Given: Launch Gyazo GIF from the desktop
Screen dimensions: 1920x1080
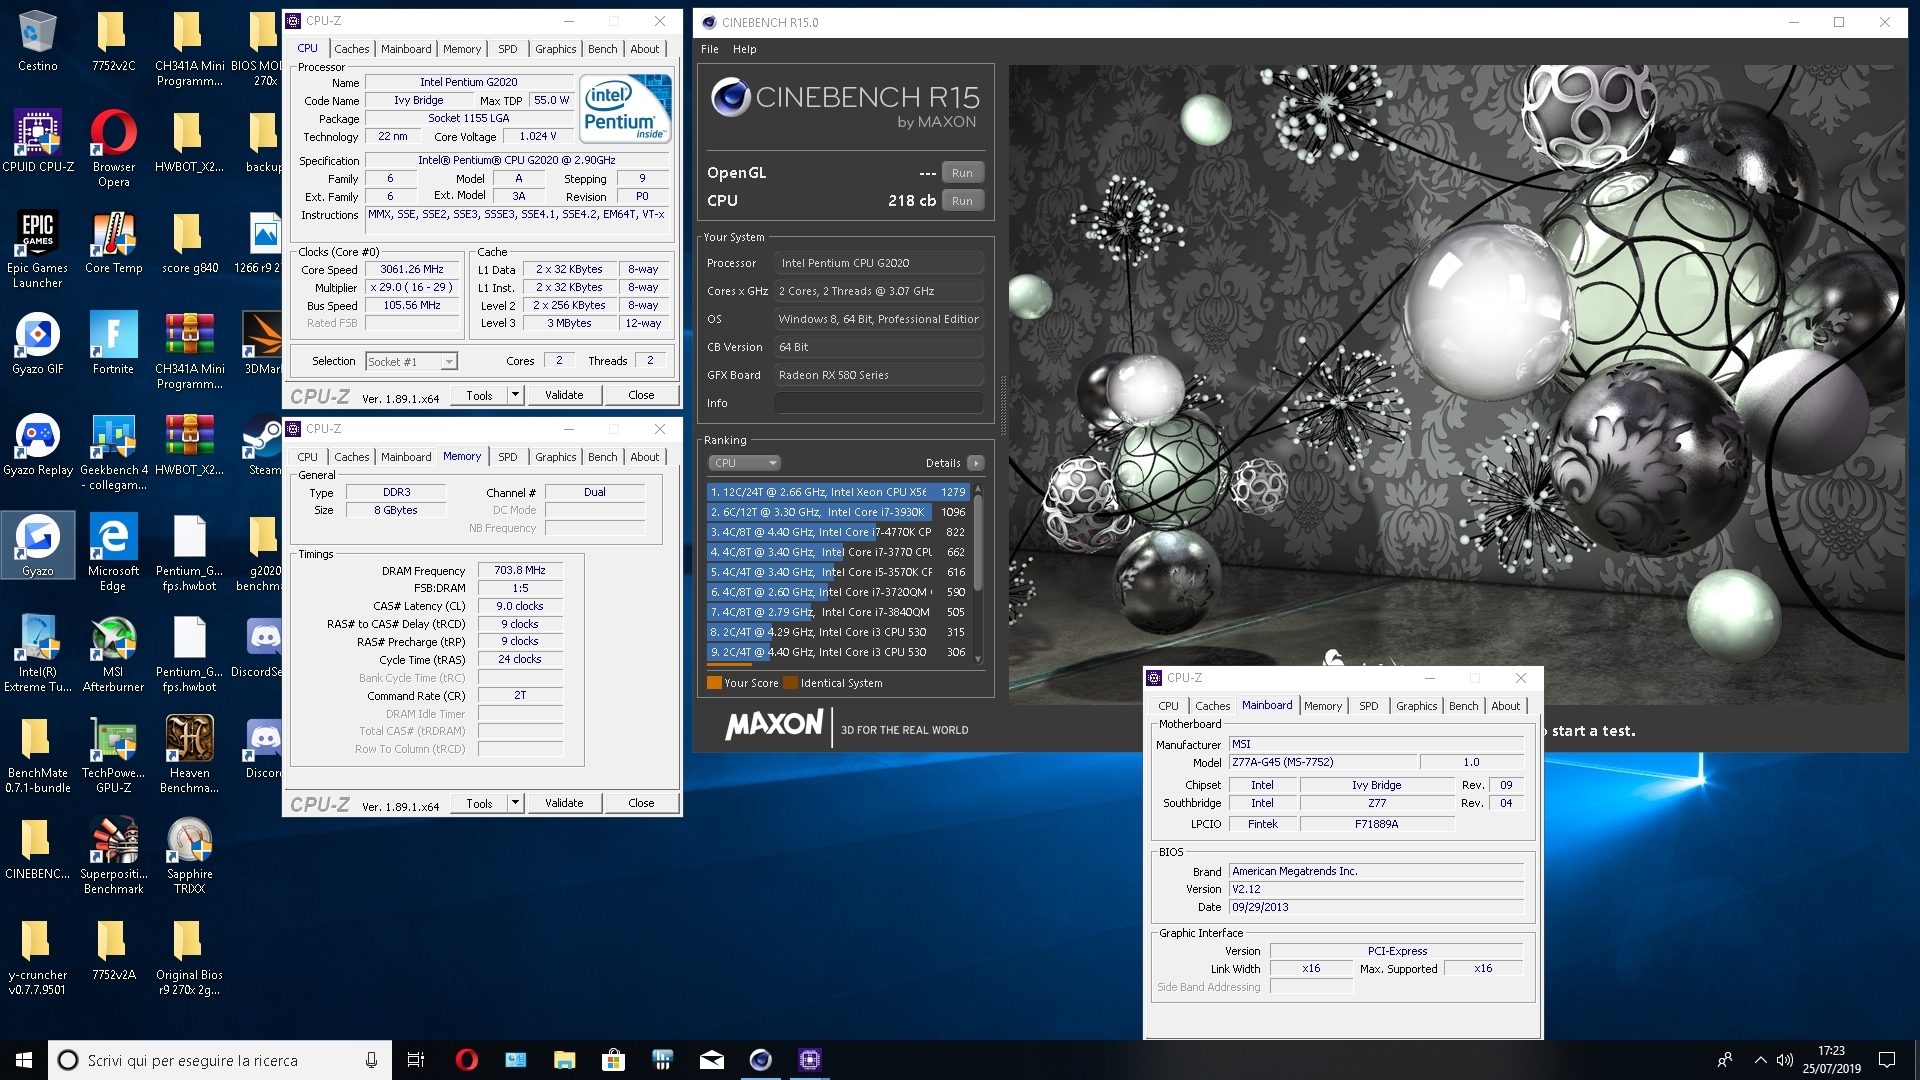Looking at the screenshot, I should pos(37,345).
